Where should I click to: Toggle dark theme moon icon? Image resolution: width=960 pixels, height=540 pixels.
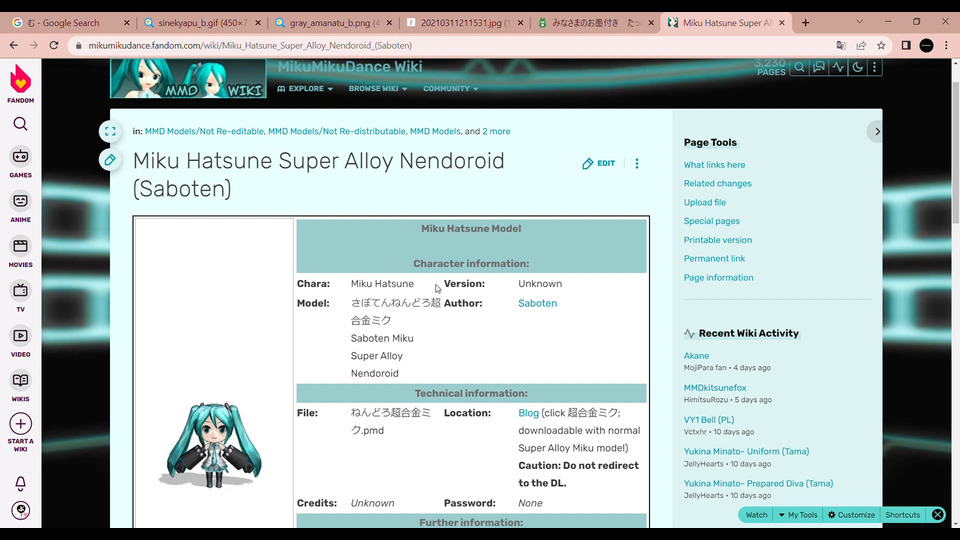tap(857, 67)
